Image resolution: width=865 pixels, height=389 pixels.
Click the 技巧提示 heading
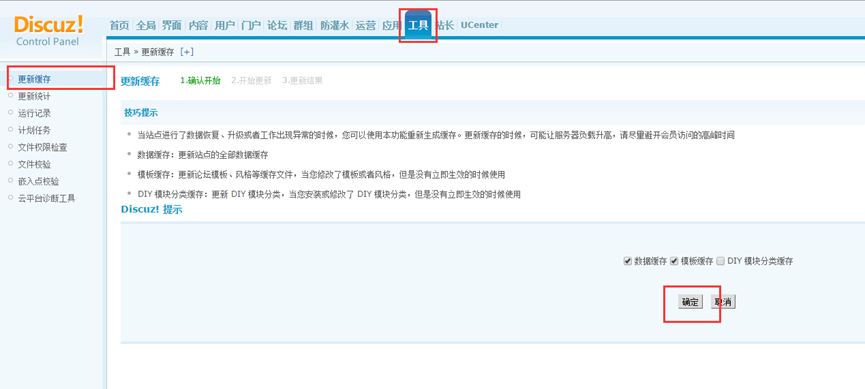point(141,113)
